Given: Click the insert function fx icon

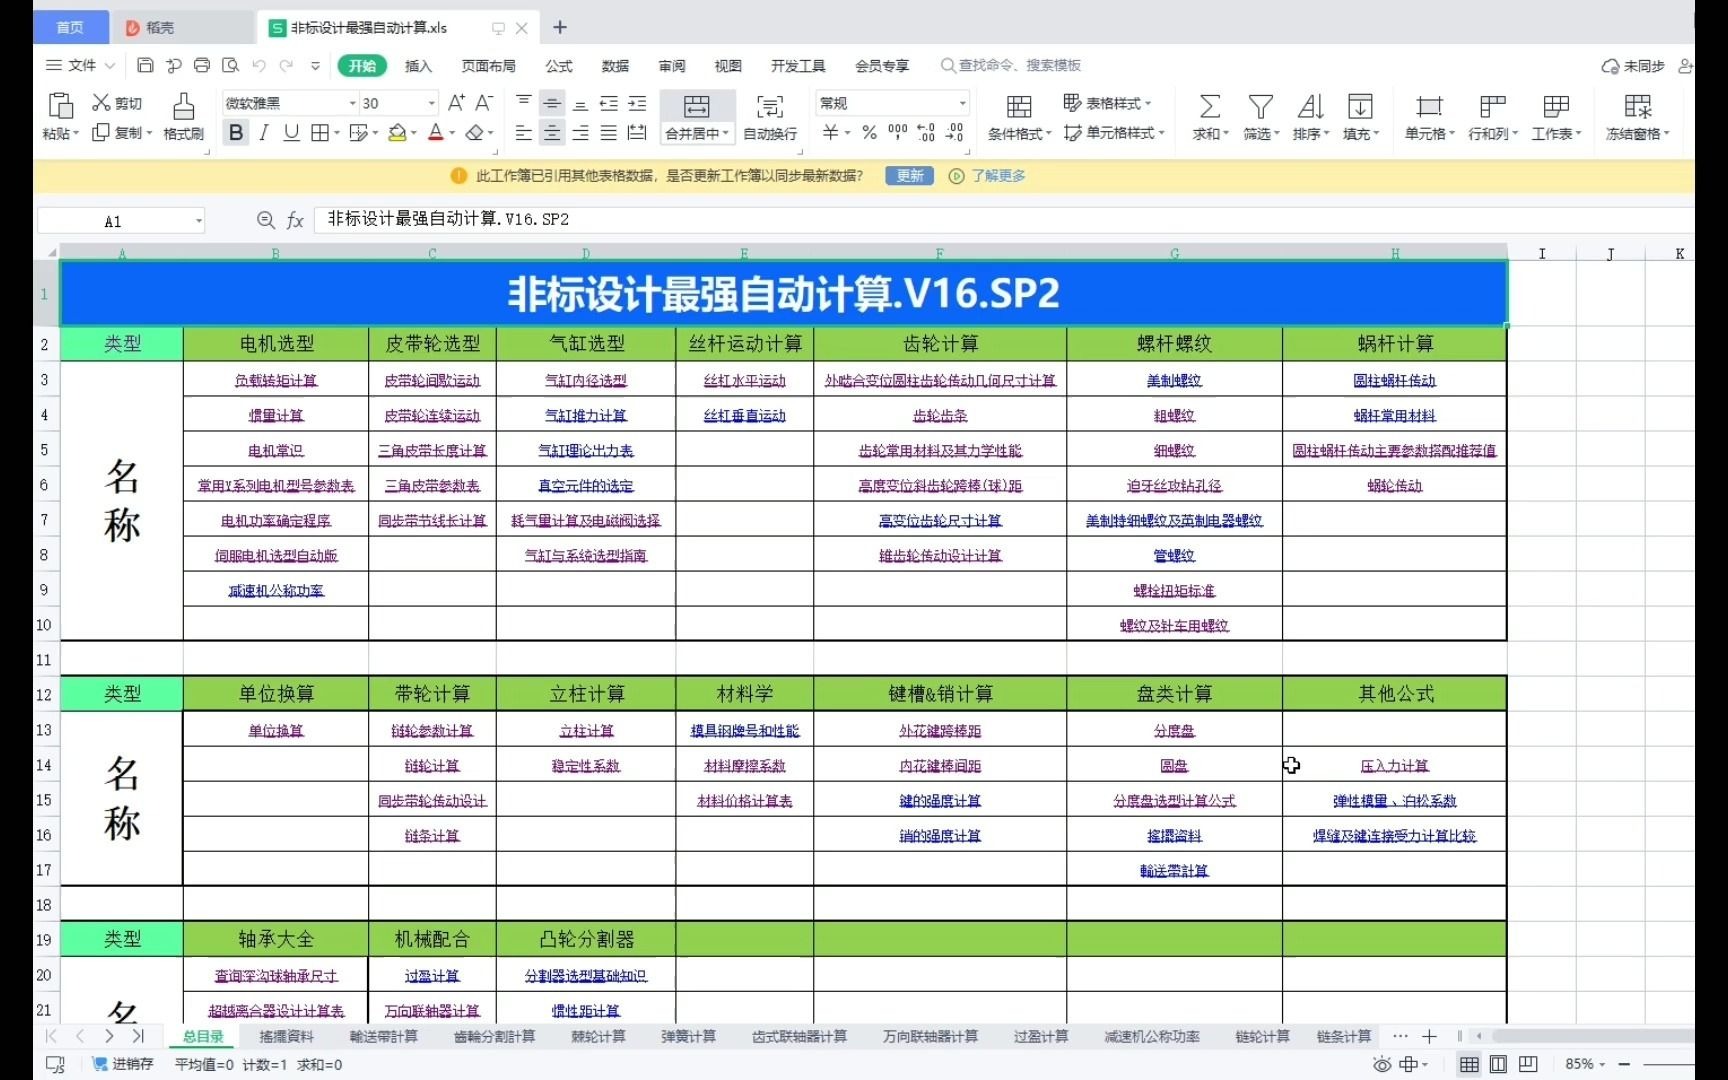Looking at the screenshot, I should pos(295,220).
